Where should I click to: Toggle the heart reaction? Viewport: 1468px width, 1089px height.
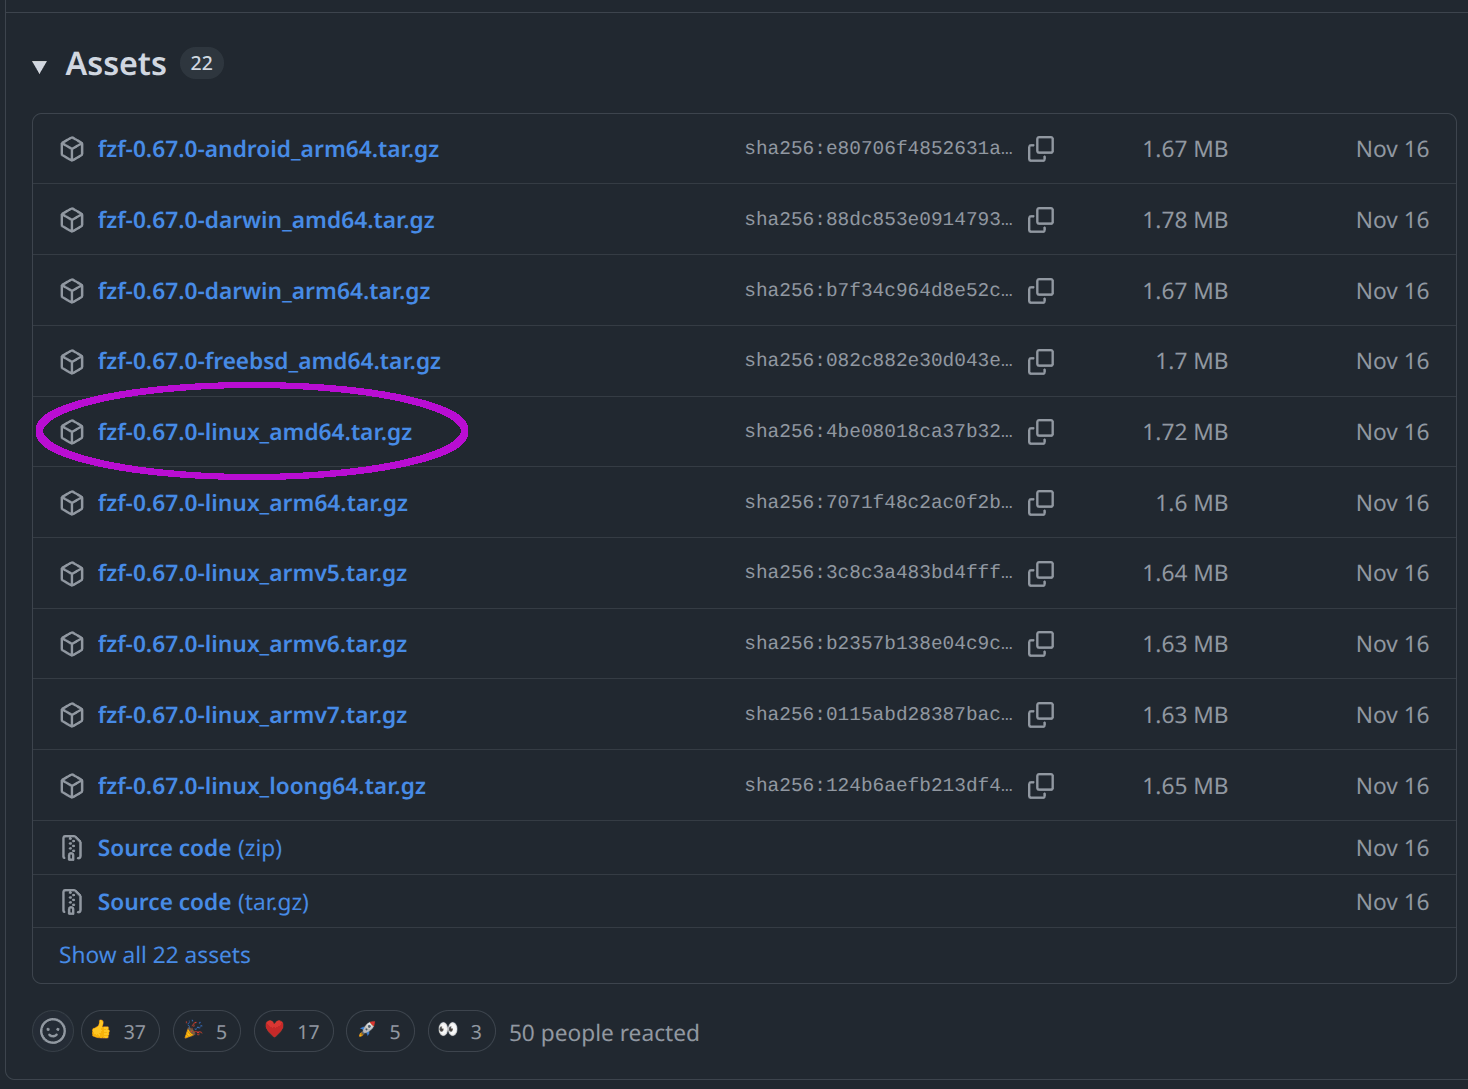[293, 1031]
